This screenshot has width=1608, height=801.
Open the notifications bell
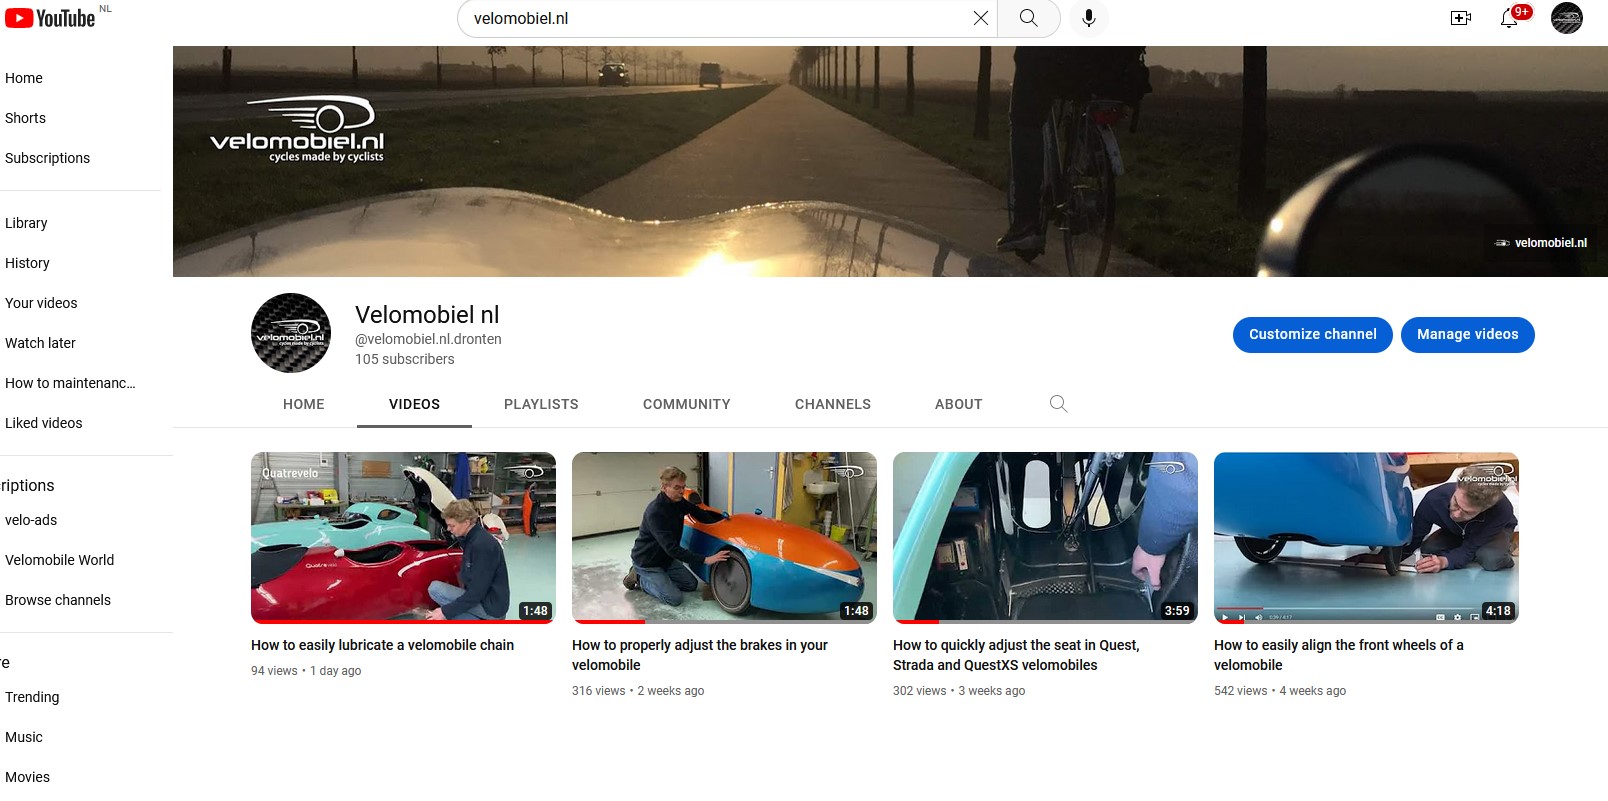coord(1509,18)
